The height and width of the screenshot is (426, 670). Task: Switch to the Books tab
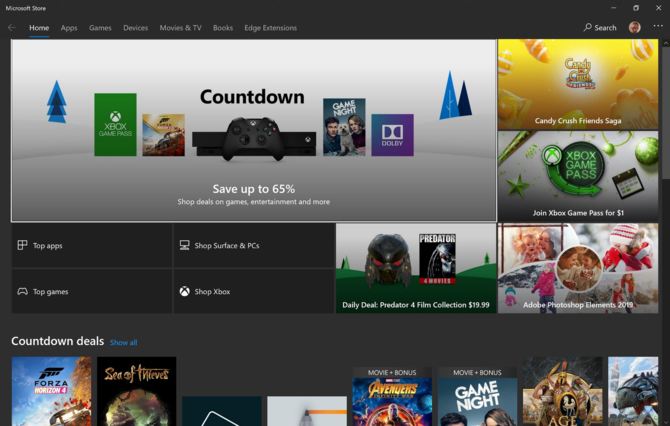click(223, 28)
